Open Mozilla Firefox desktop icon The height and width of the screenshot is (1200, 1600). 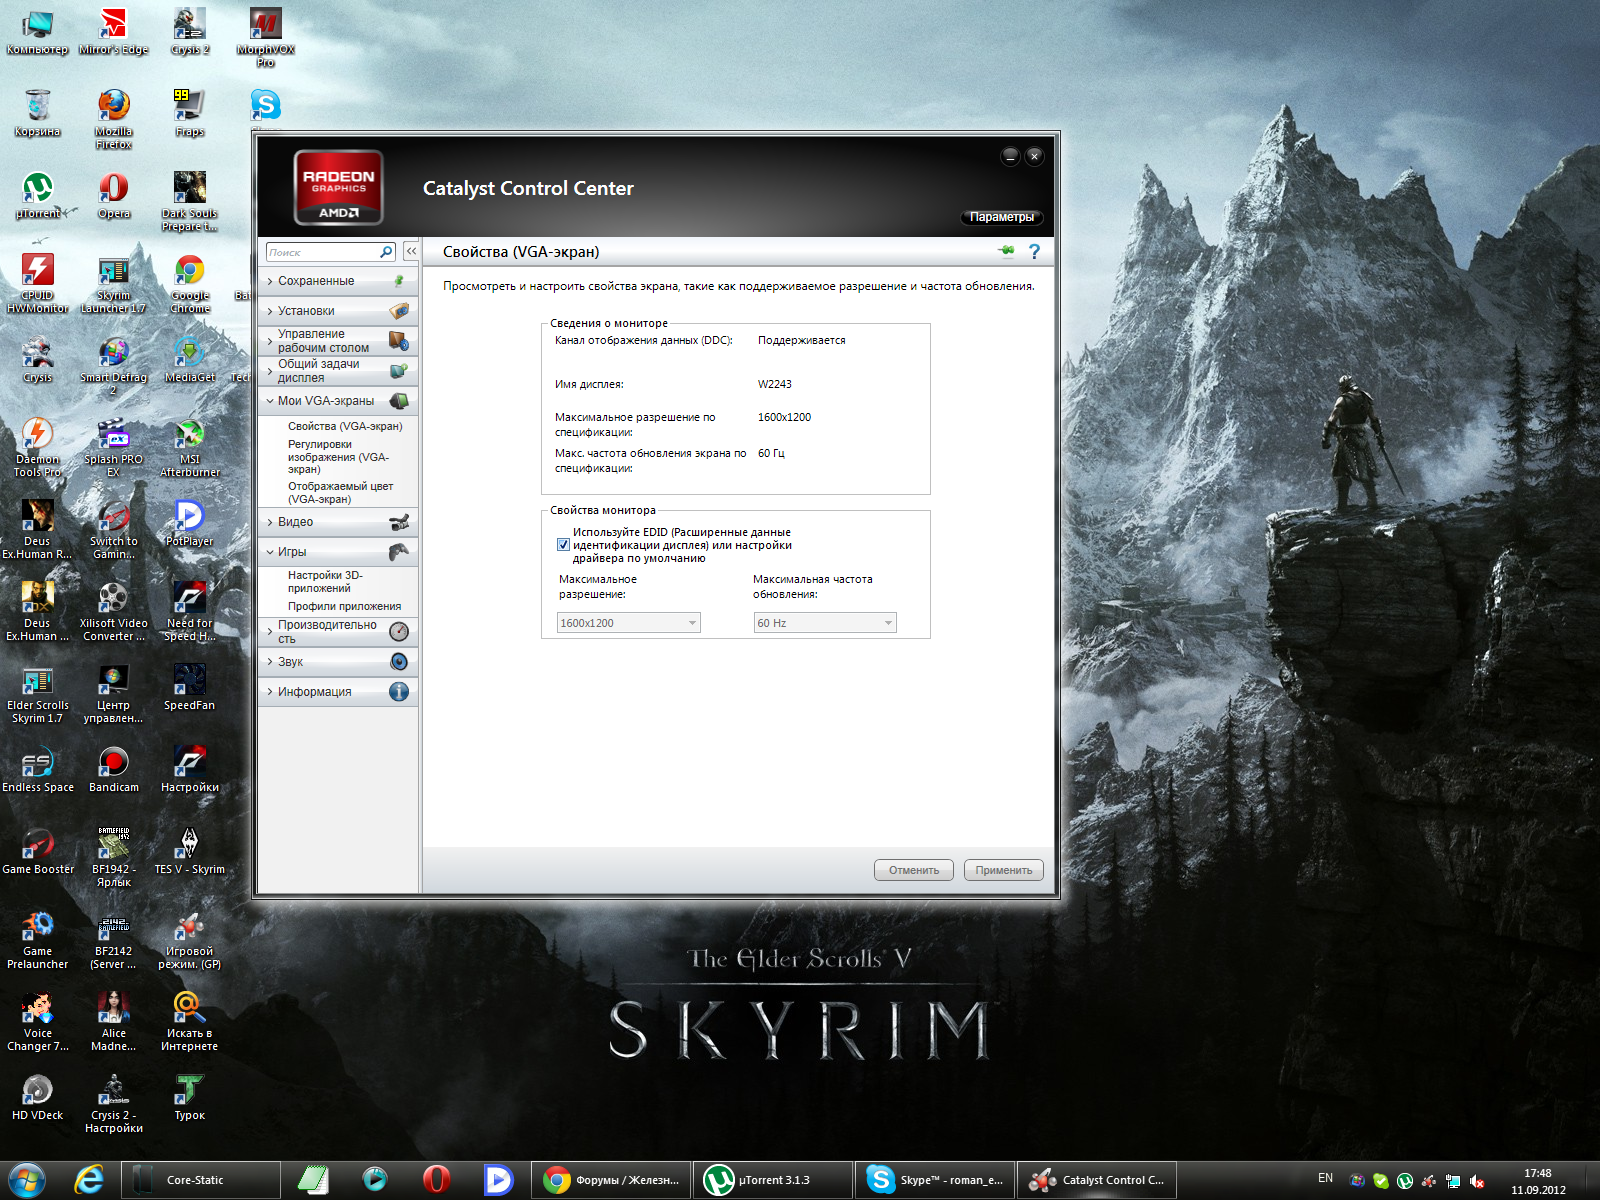coord(114,119)
